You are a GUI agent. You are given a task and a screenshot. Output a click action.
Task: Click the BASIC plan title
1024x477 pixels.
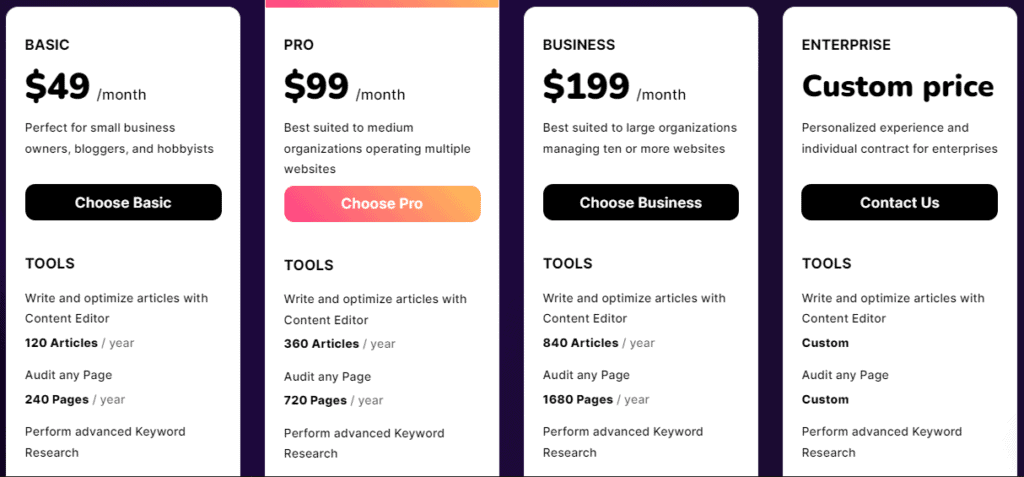(x=47, y=45)
